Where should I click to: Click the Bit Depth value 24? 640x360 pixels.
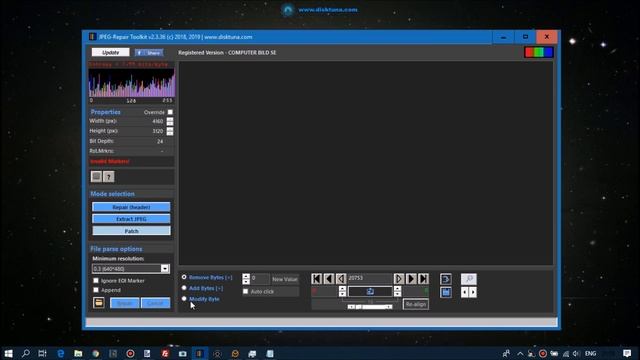[x=160, y=141]
